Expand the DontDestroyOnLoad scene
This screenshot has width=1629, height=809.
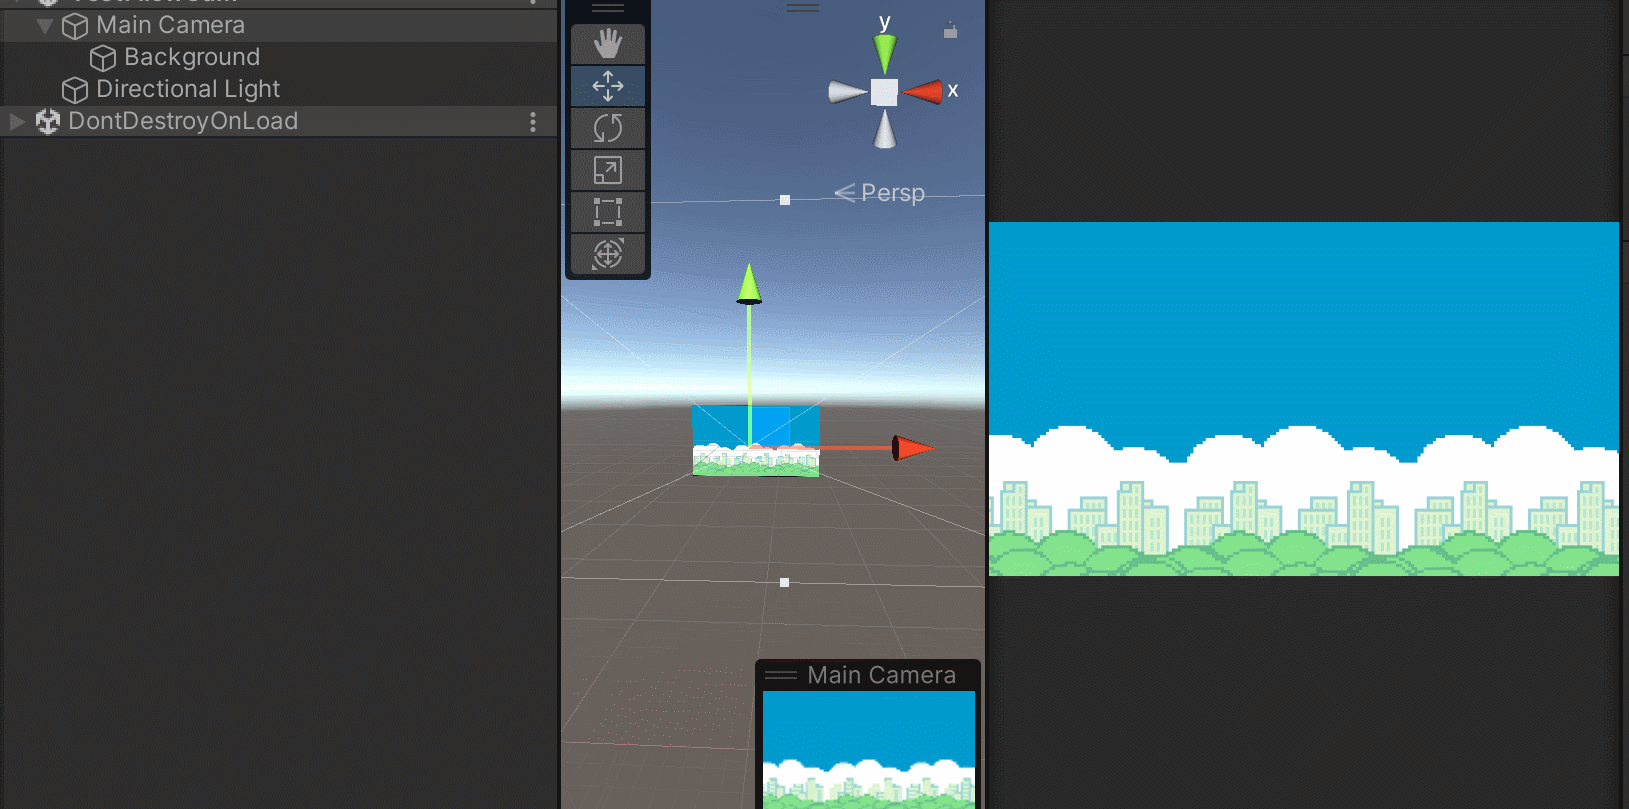click(x=17, y=121)
